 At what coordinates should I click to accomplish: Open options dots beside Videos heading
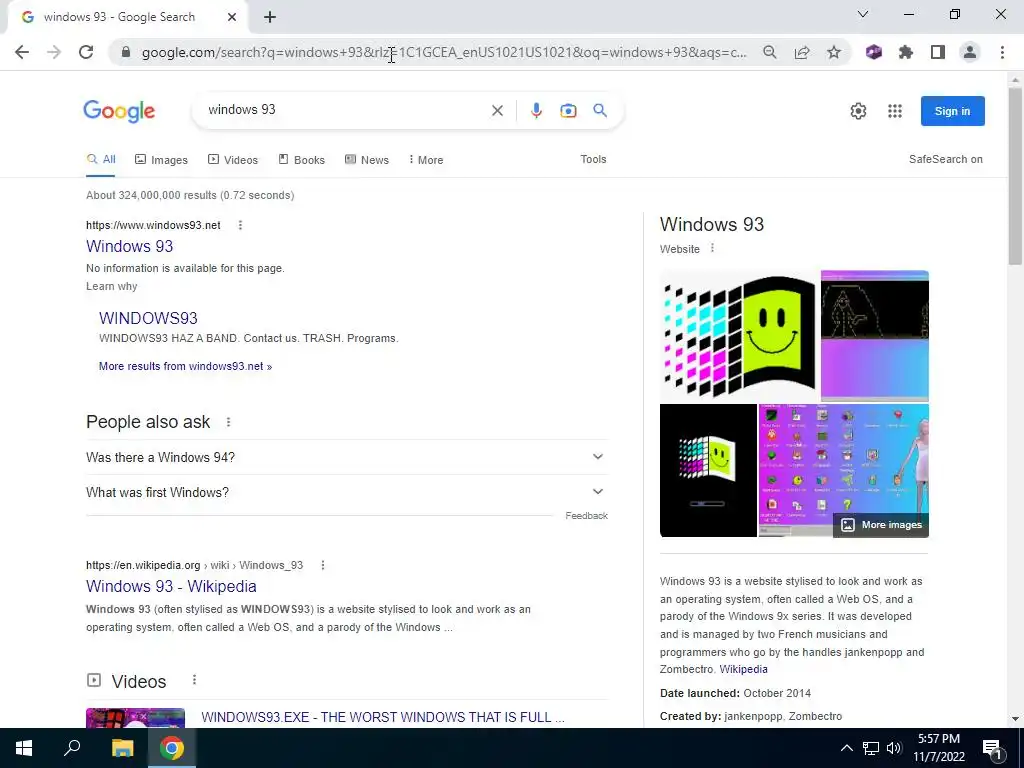pos(194,680)
